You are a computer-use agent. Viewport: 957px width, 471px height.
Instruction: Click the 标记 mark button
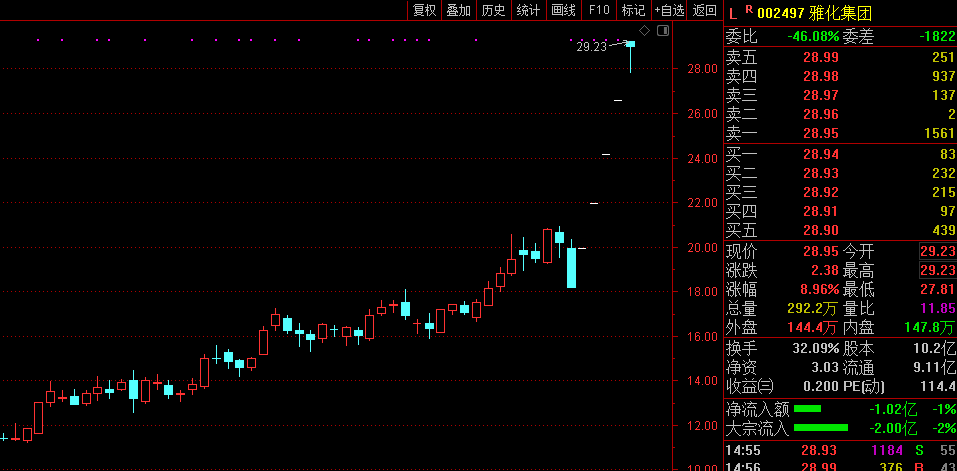click(x=633, y=10)
